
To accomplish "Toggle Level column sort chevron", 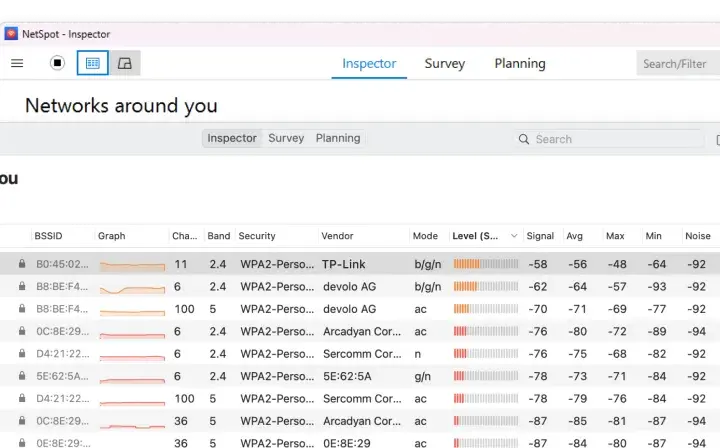I will click(514, 235).
